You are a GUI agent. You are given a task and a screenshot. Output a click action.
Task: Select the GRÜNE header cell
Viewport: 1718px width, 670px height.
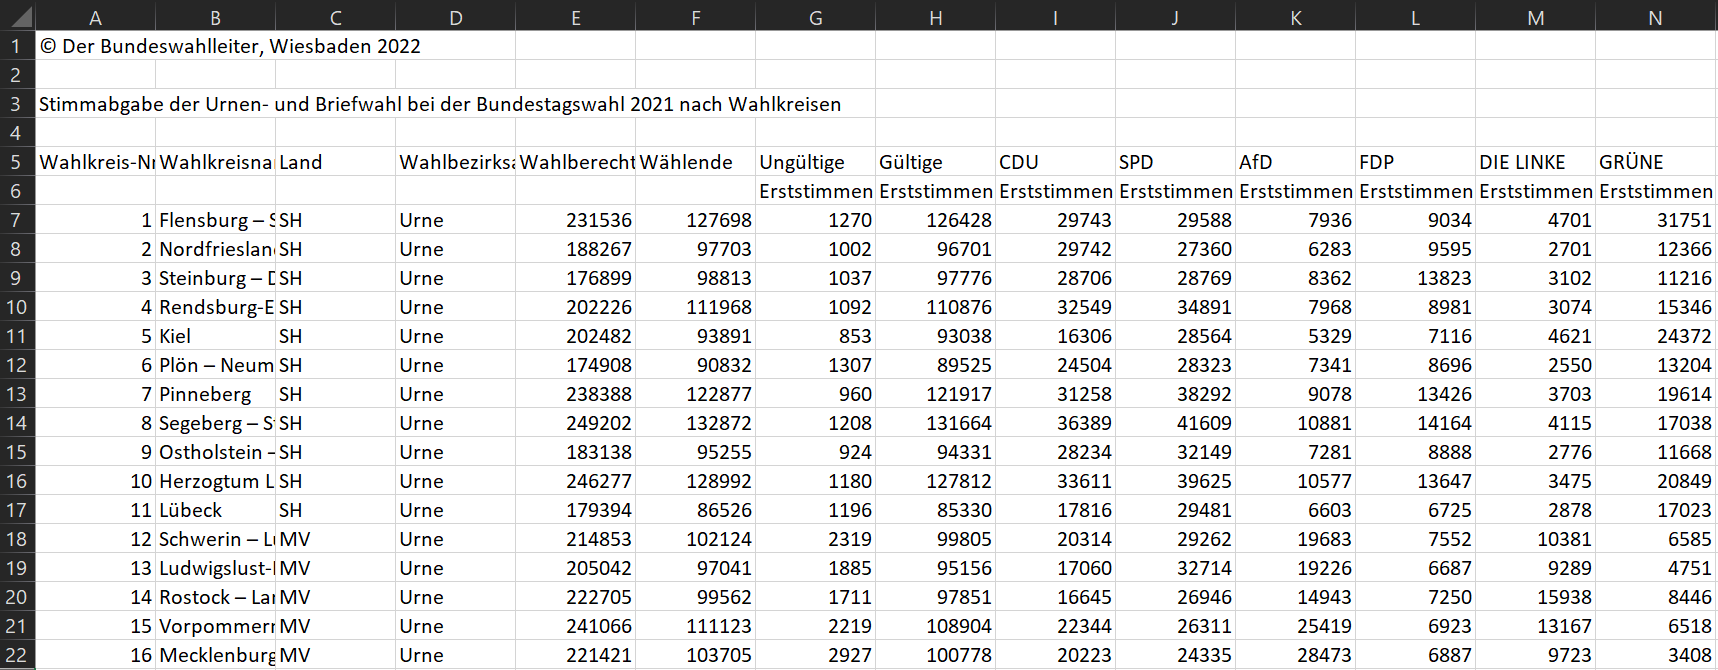point(1655,162)
